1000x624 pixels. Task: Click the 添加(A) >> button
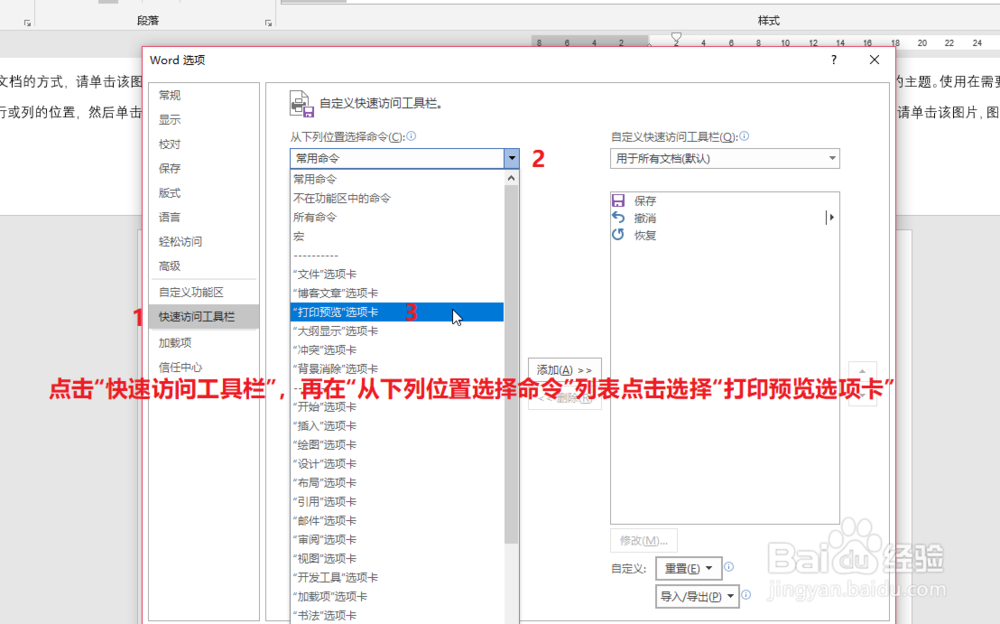[x=564, y=370]
